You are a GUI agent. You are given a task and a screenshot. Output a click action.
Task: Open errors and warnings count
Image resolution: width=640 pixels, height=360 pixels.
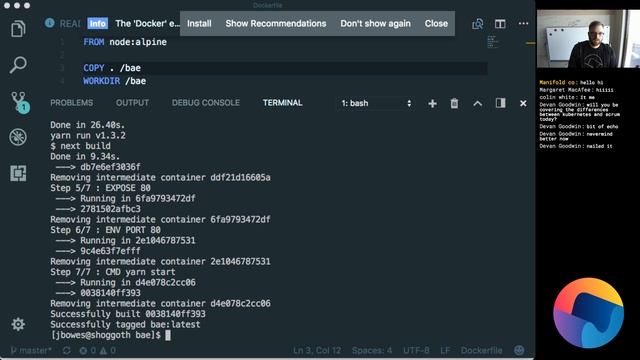98,350
